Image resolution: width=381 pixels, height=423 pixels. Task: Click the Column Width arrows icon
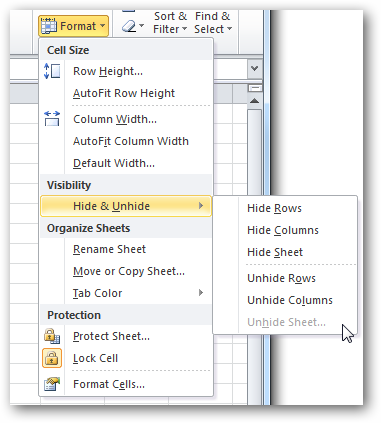tap(52, 119)
